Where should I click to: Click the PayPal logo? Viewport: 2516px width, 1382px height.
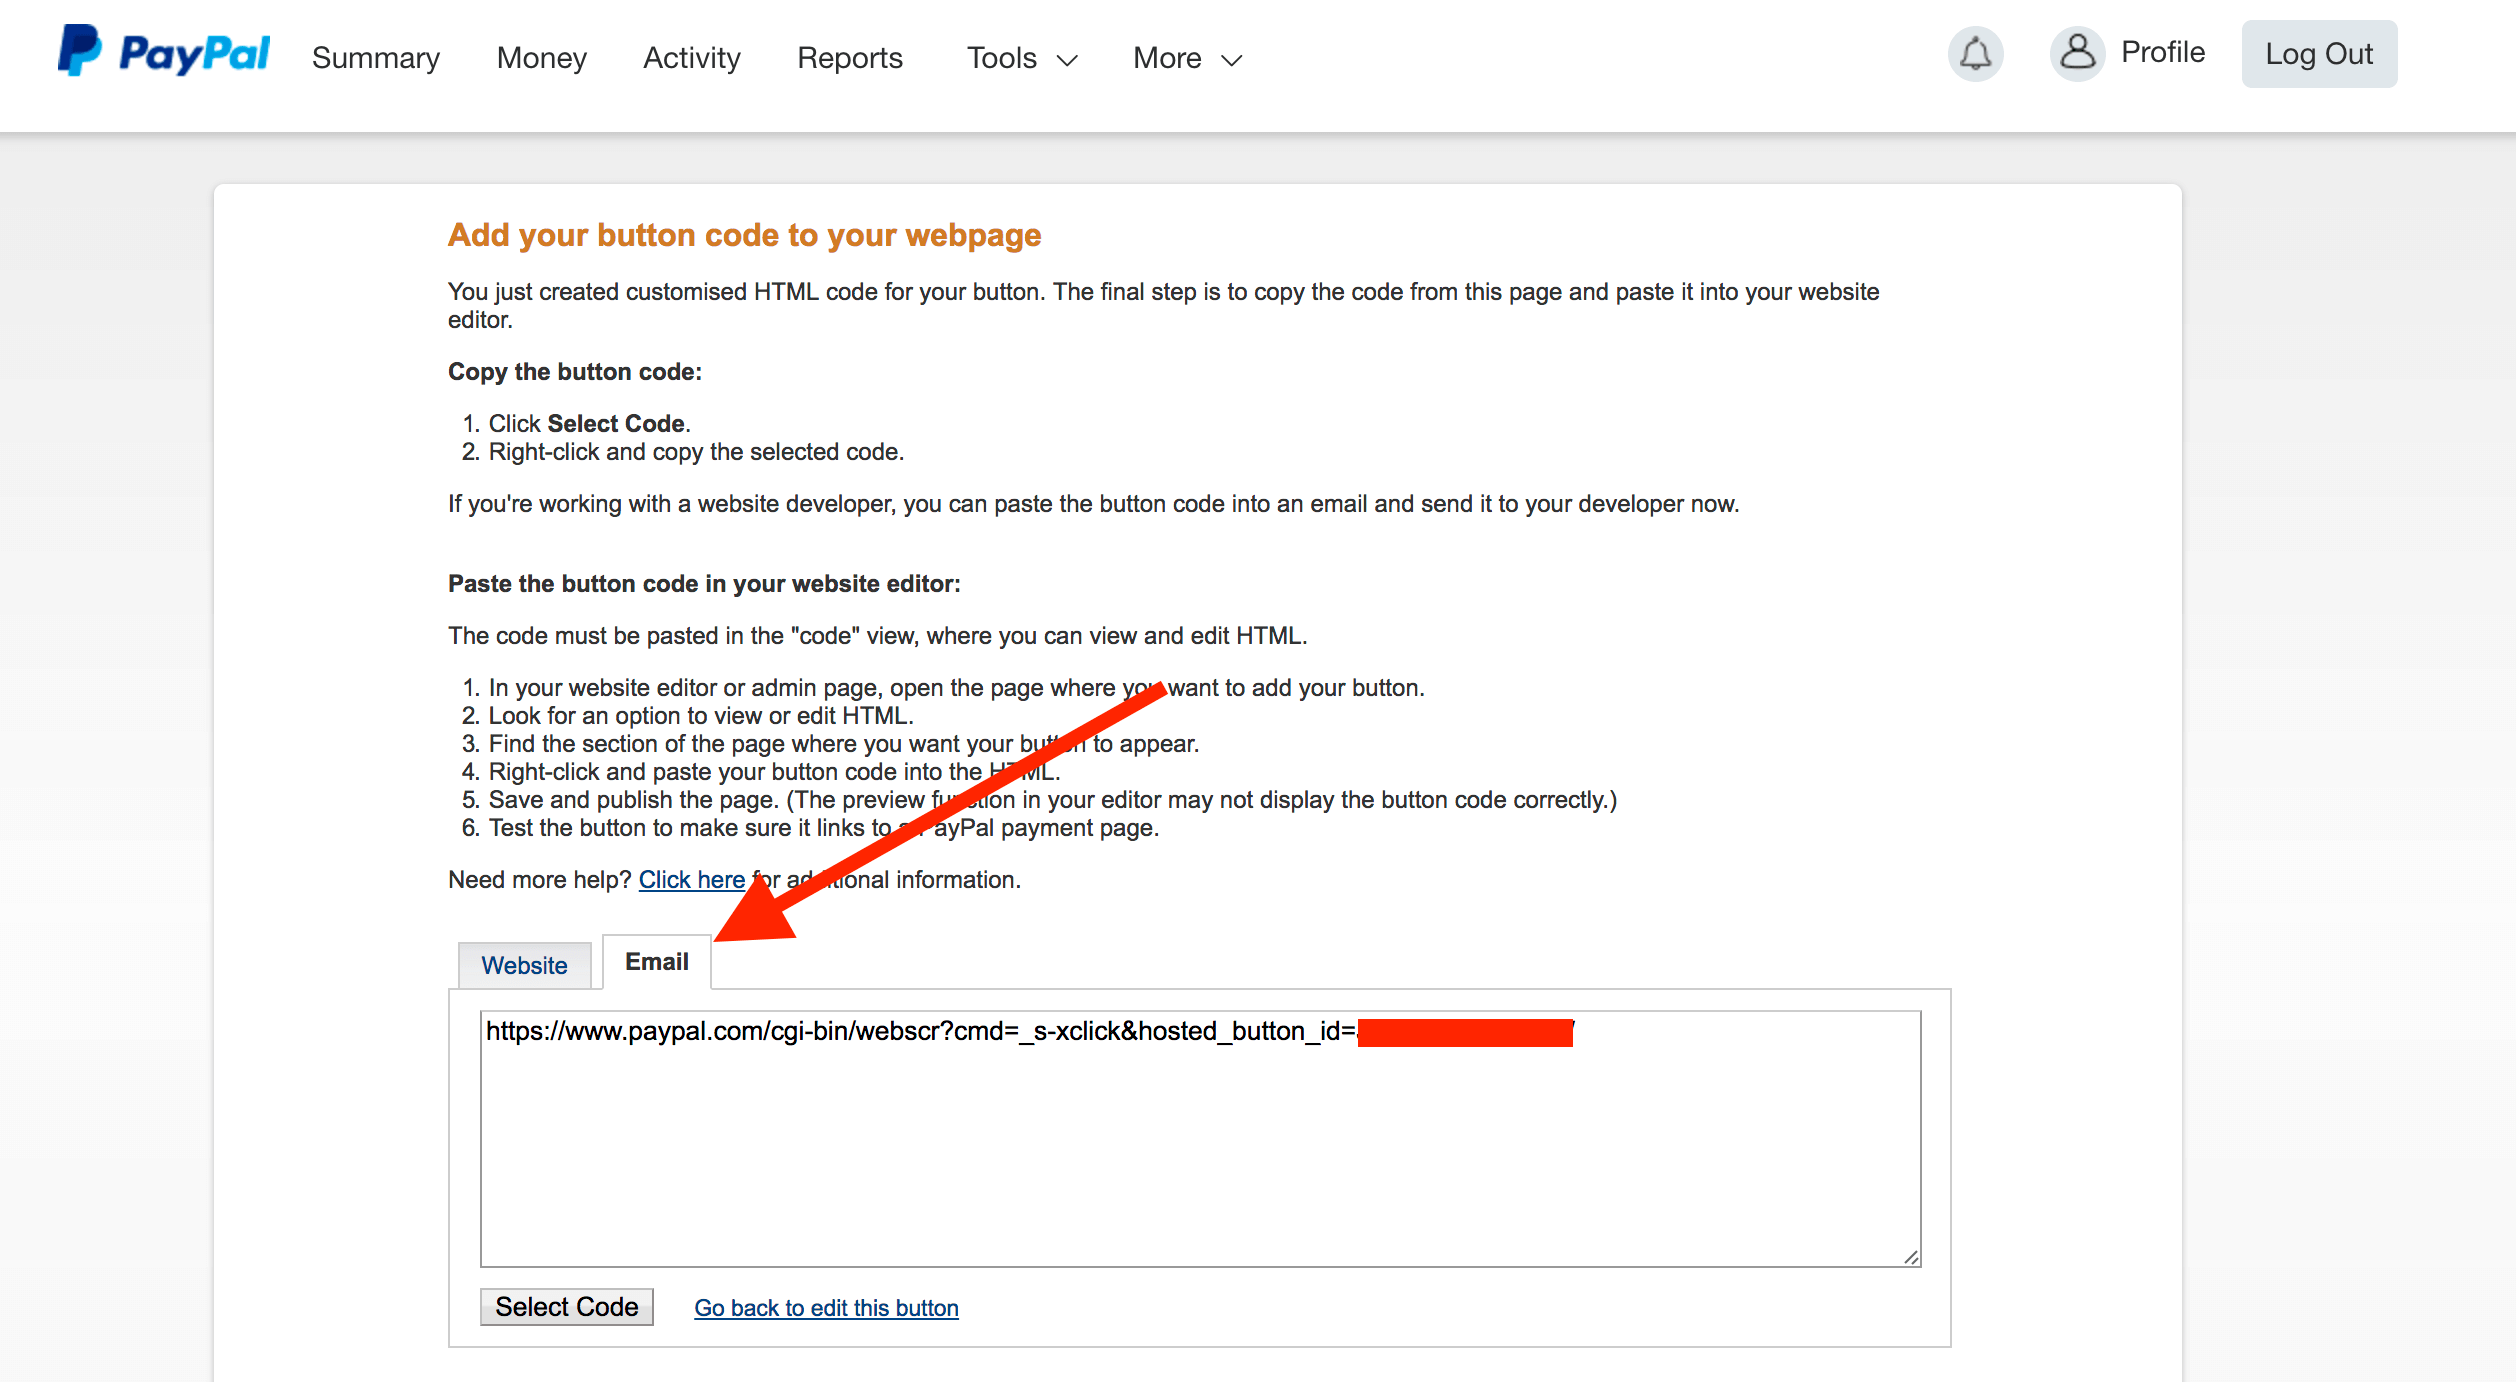point(164,52)
